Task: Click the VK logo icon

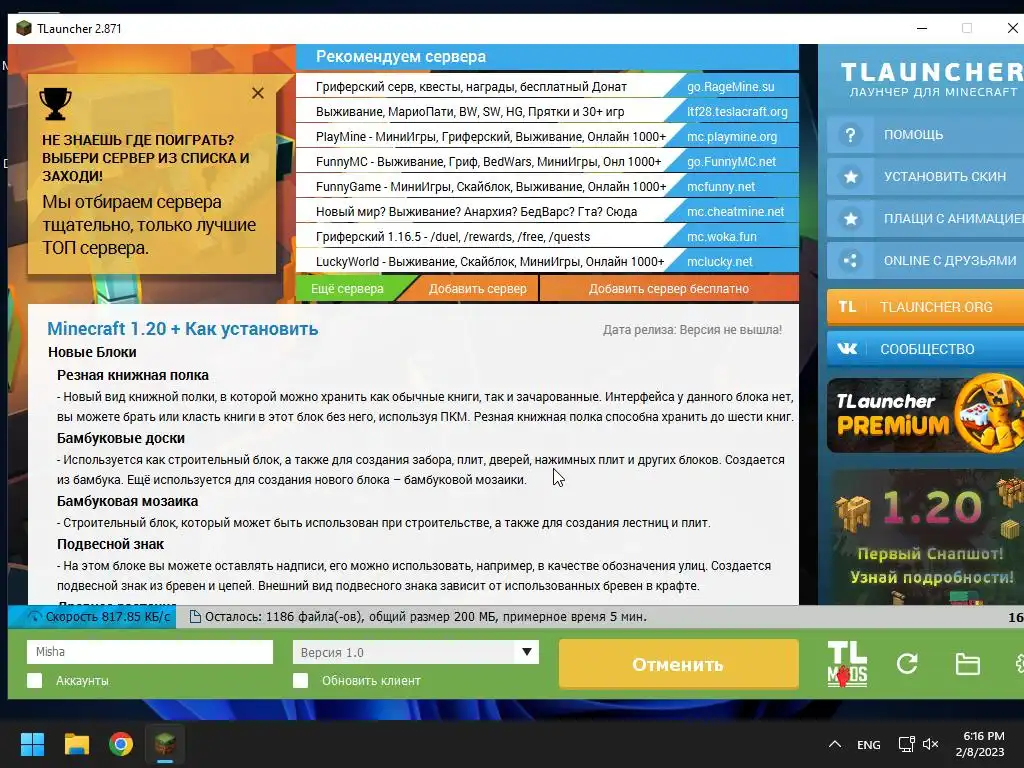Action: pos(847,349)
